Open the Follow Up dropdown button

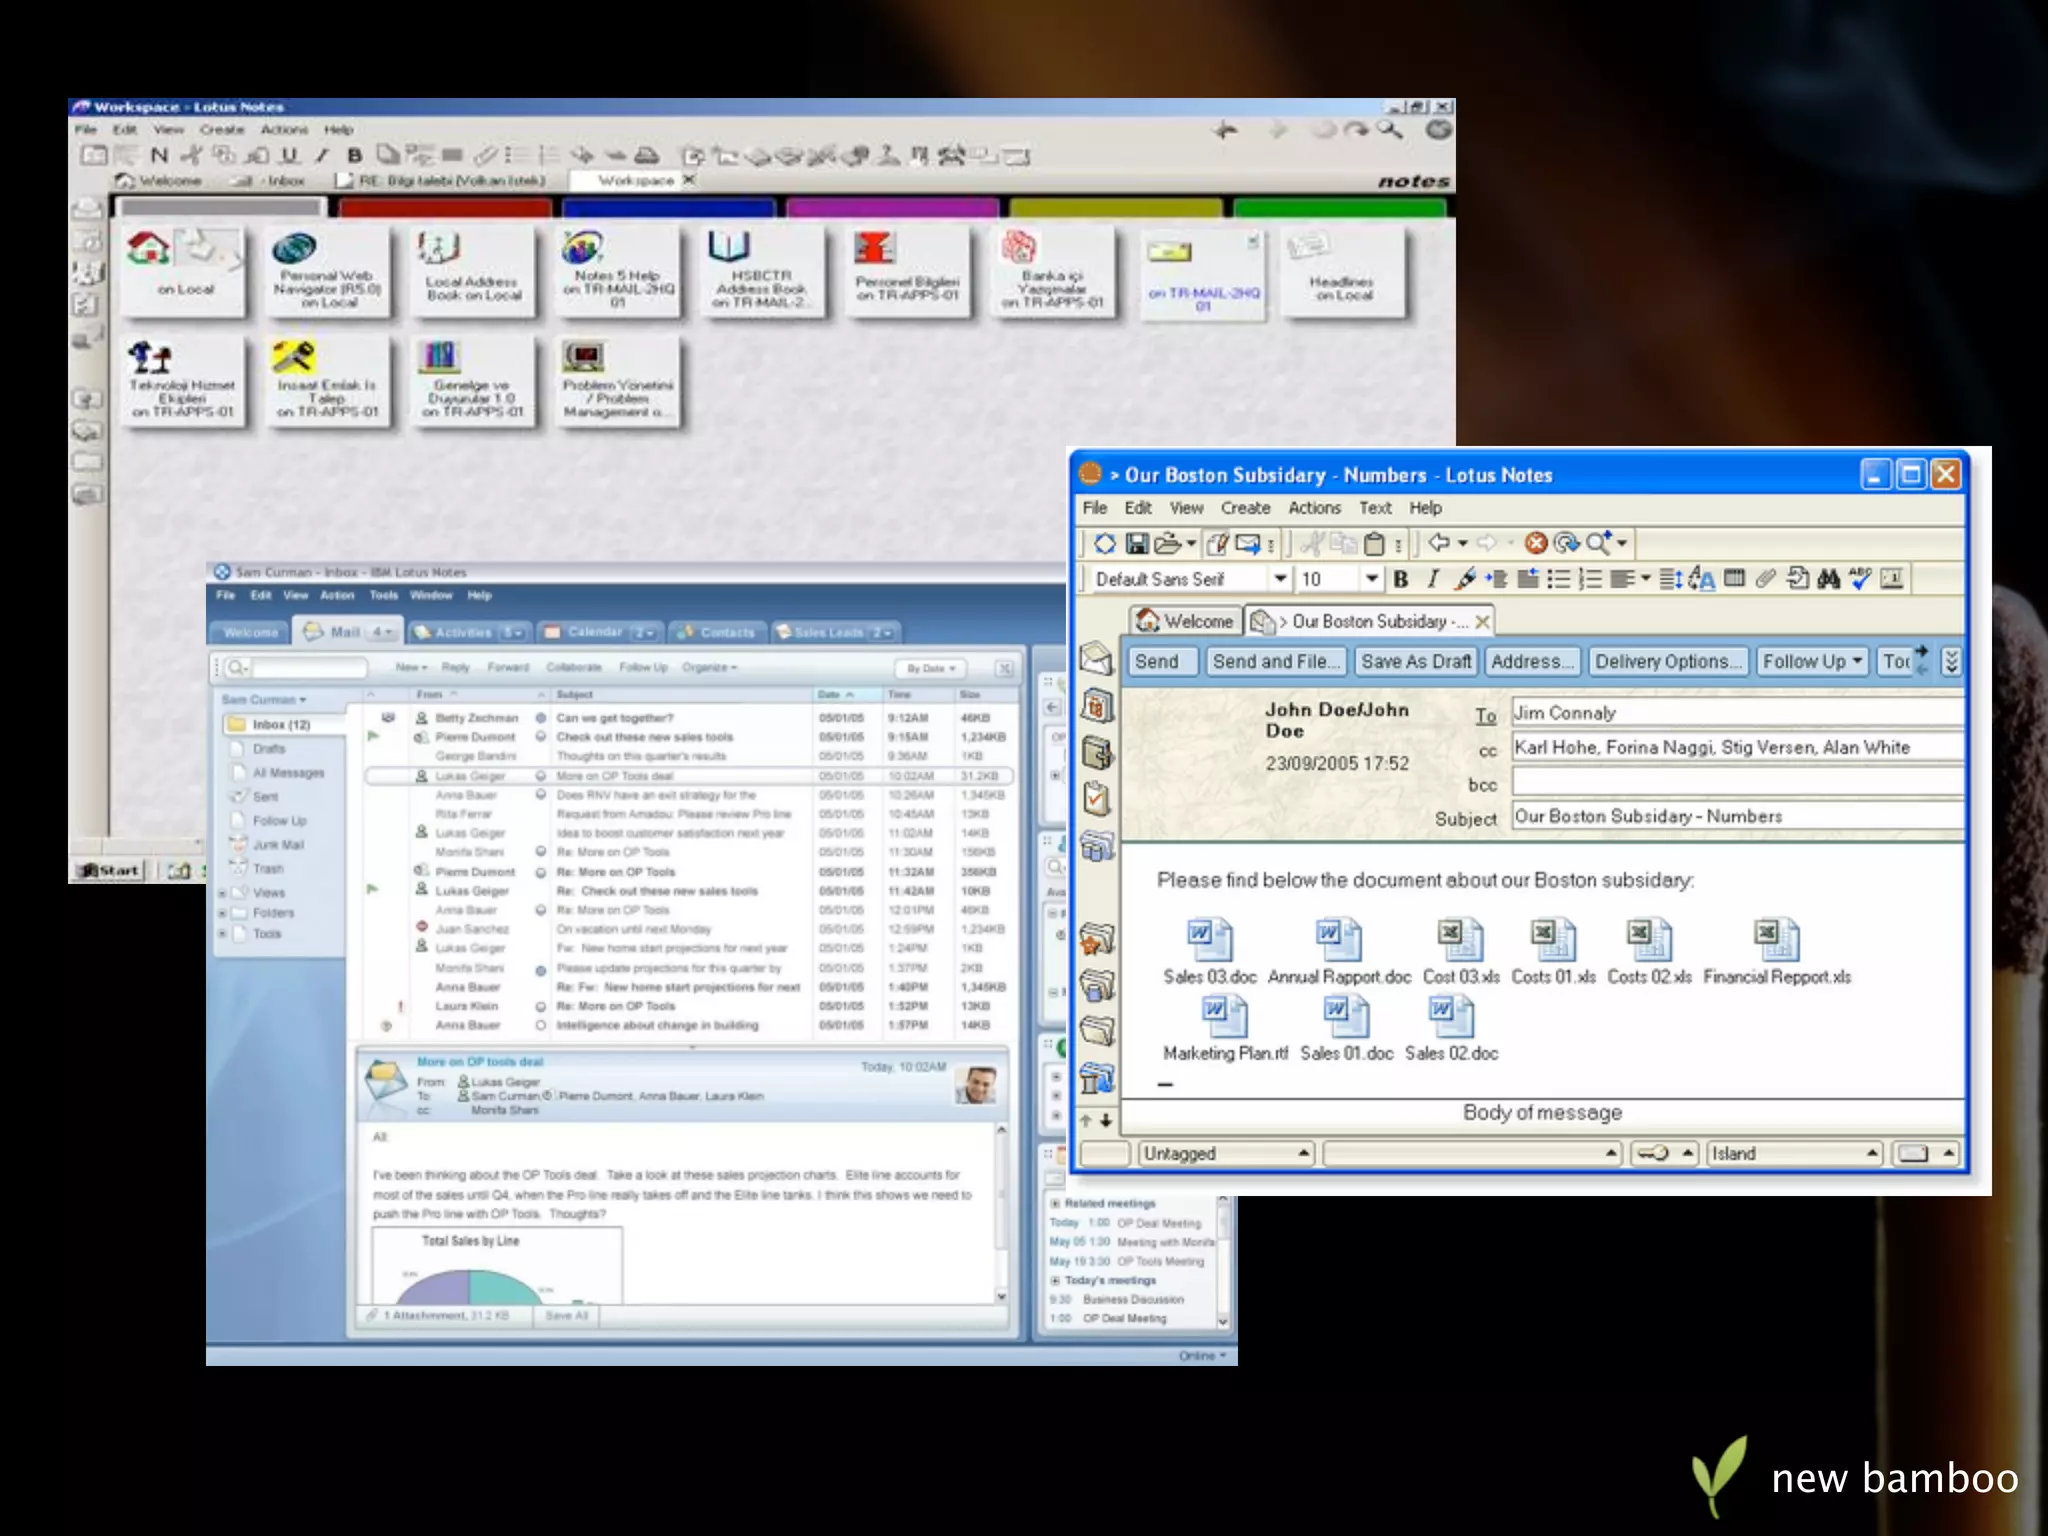tap(1812, 661)
